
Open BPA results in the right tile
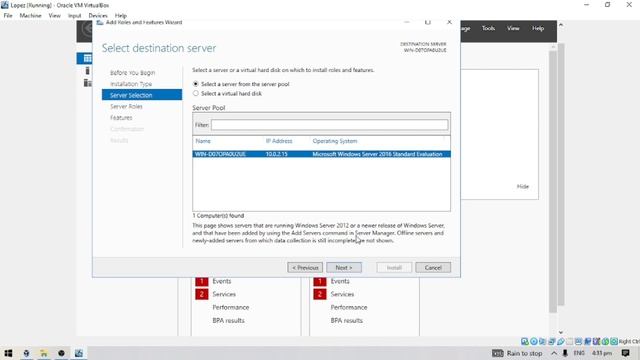347,320
